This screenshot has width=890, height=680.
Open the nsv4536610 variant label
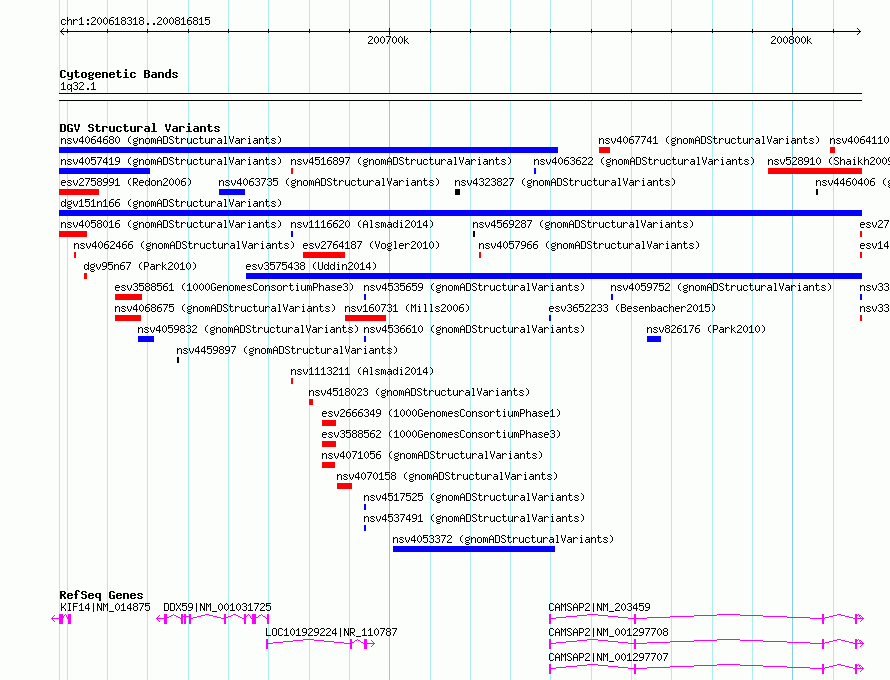tap(474, 329)
